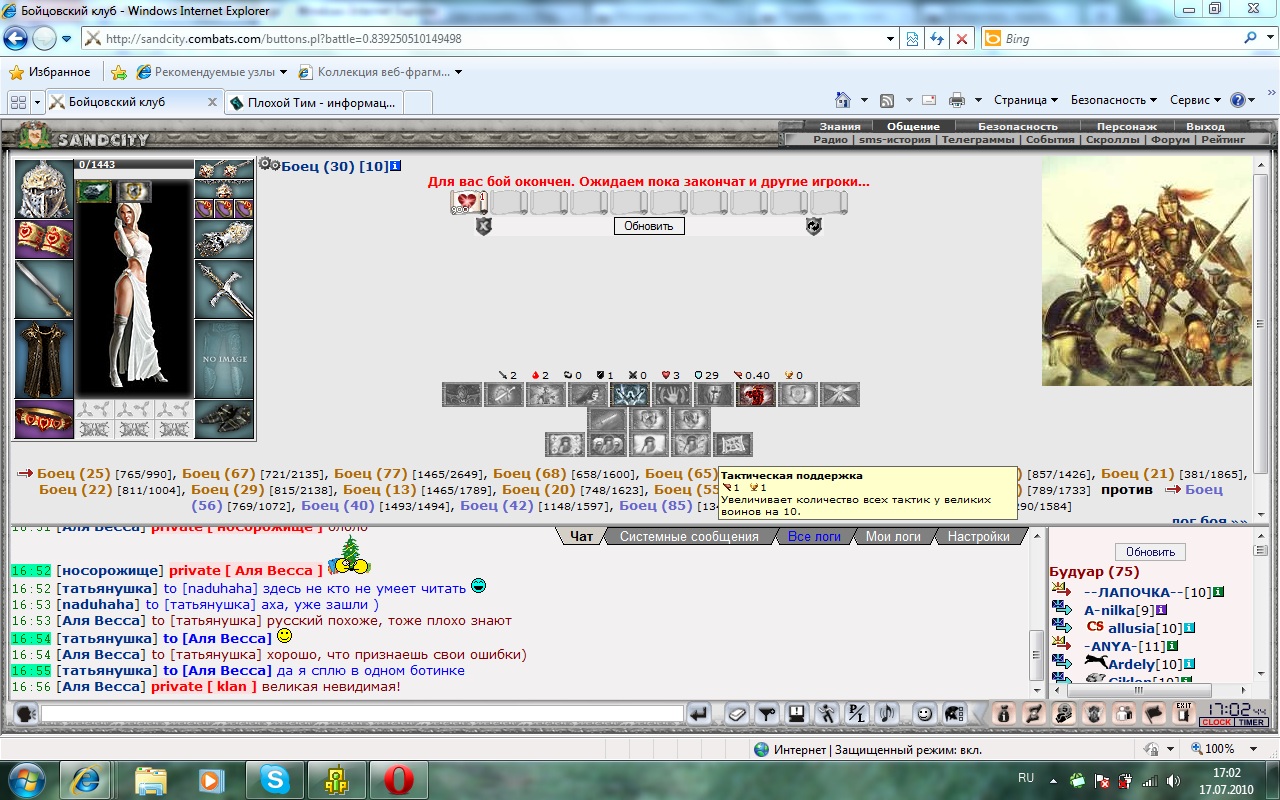Select the knight helmet combat skill
The height and width of the screenshot is (800, 1280).
point(714,395)
